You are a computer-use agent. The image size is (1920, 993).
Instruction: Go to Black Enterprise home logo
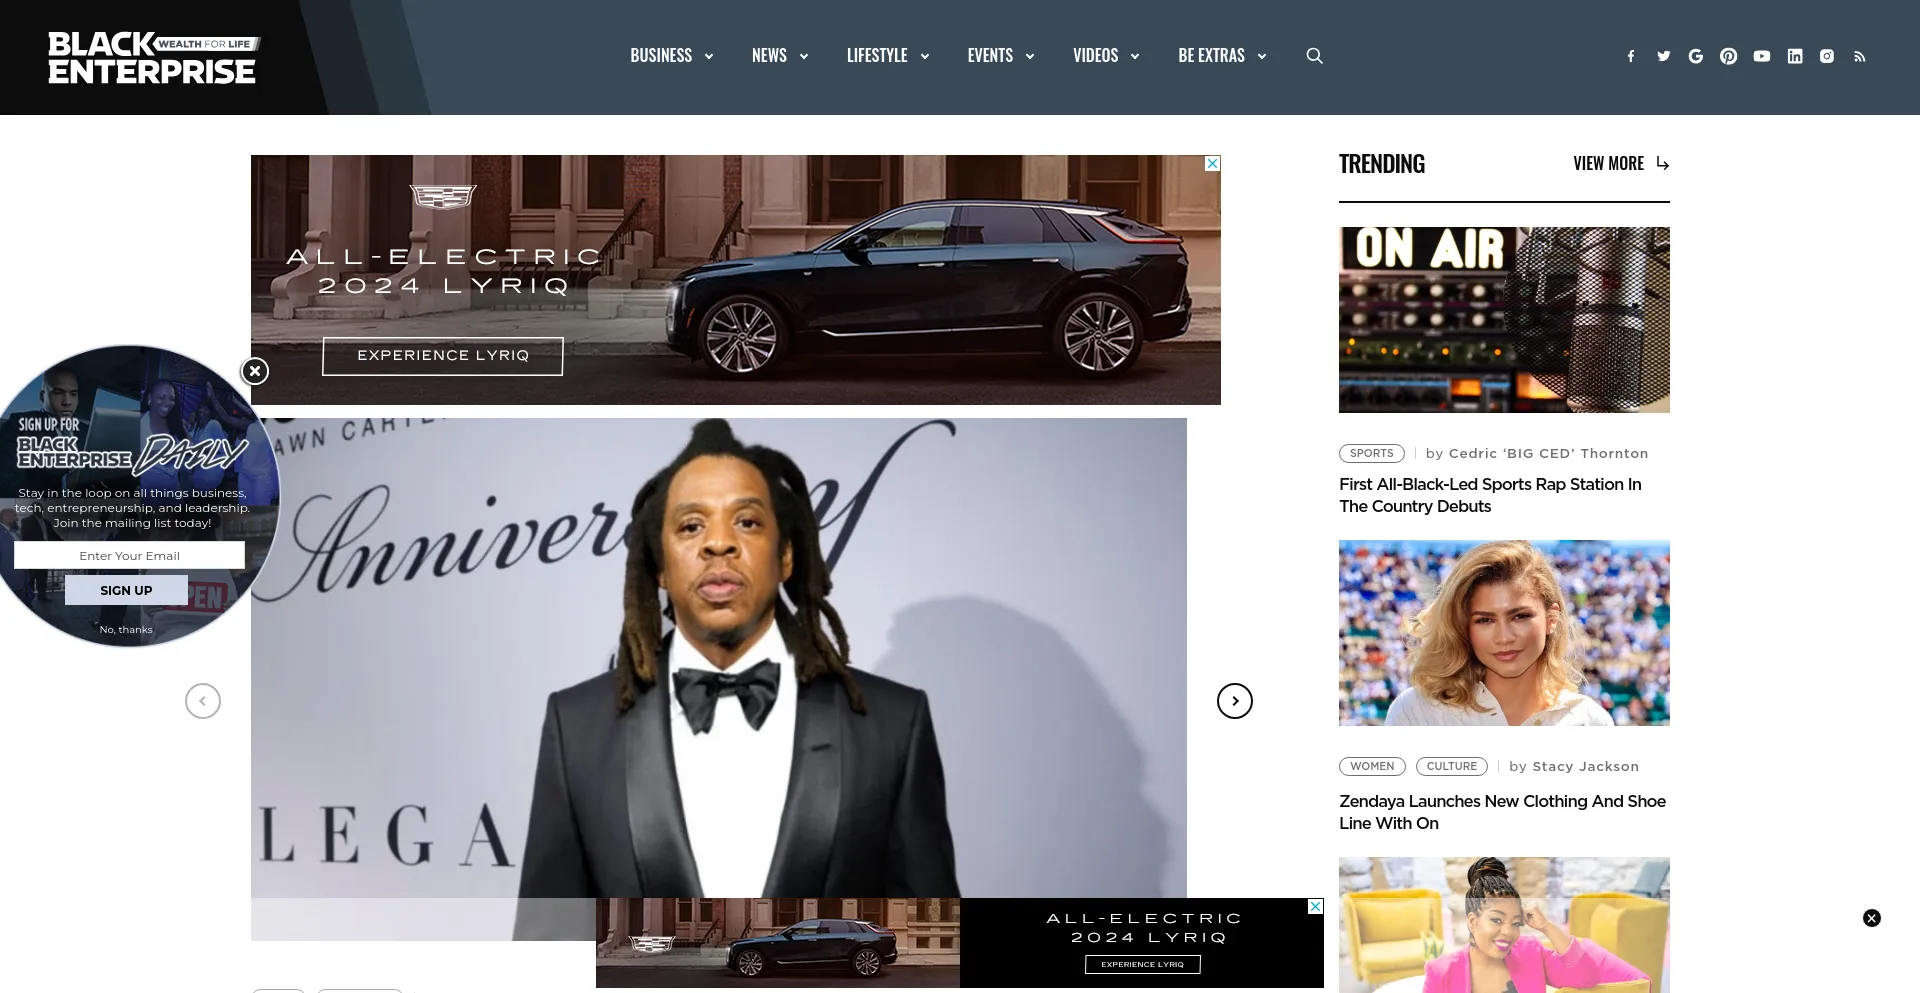tap(153, 57)
